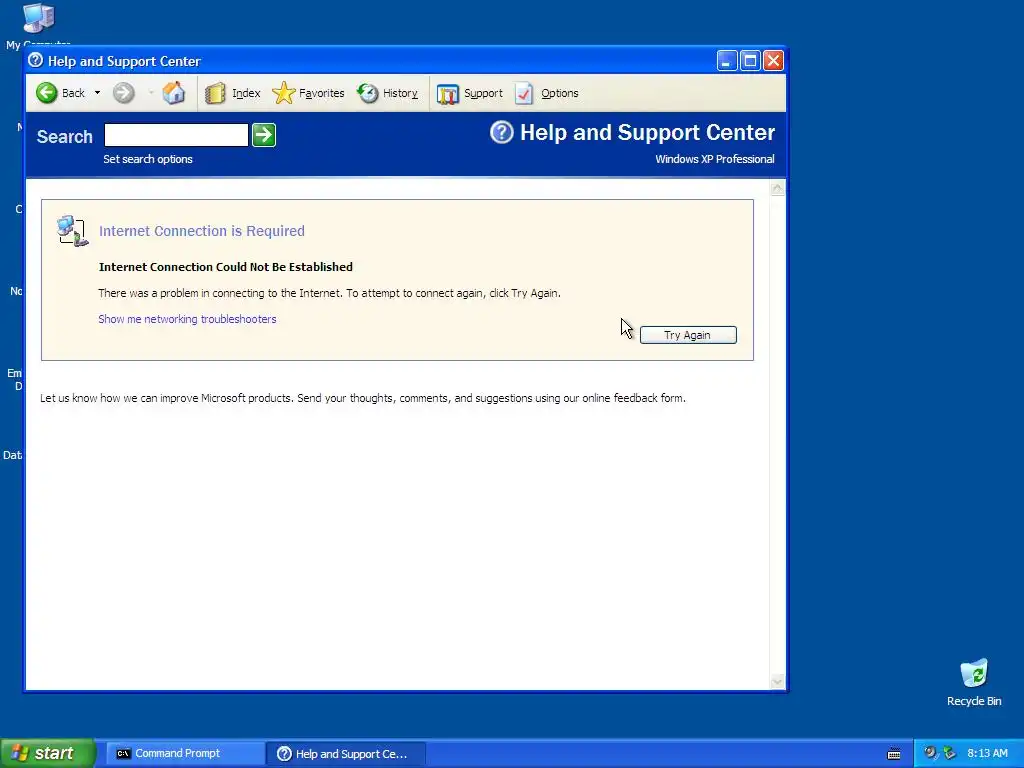Viewport: 1024px width, 768px height.
Task: Maximize the Help and Support Center window
Action: pyautogui.click(x=750, y=61)
